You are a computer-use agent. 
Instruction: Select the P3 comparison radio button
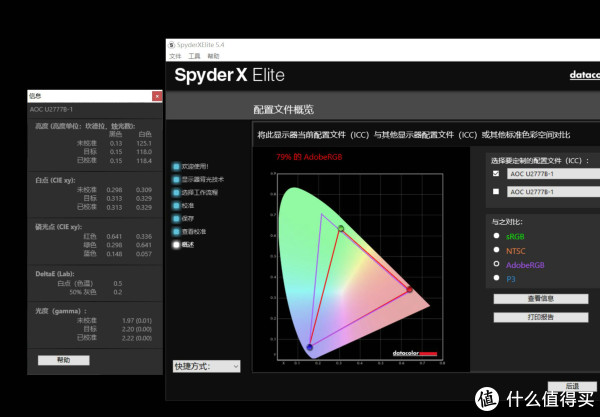coord(496,278)
